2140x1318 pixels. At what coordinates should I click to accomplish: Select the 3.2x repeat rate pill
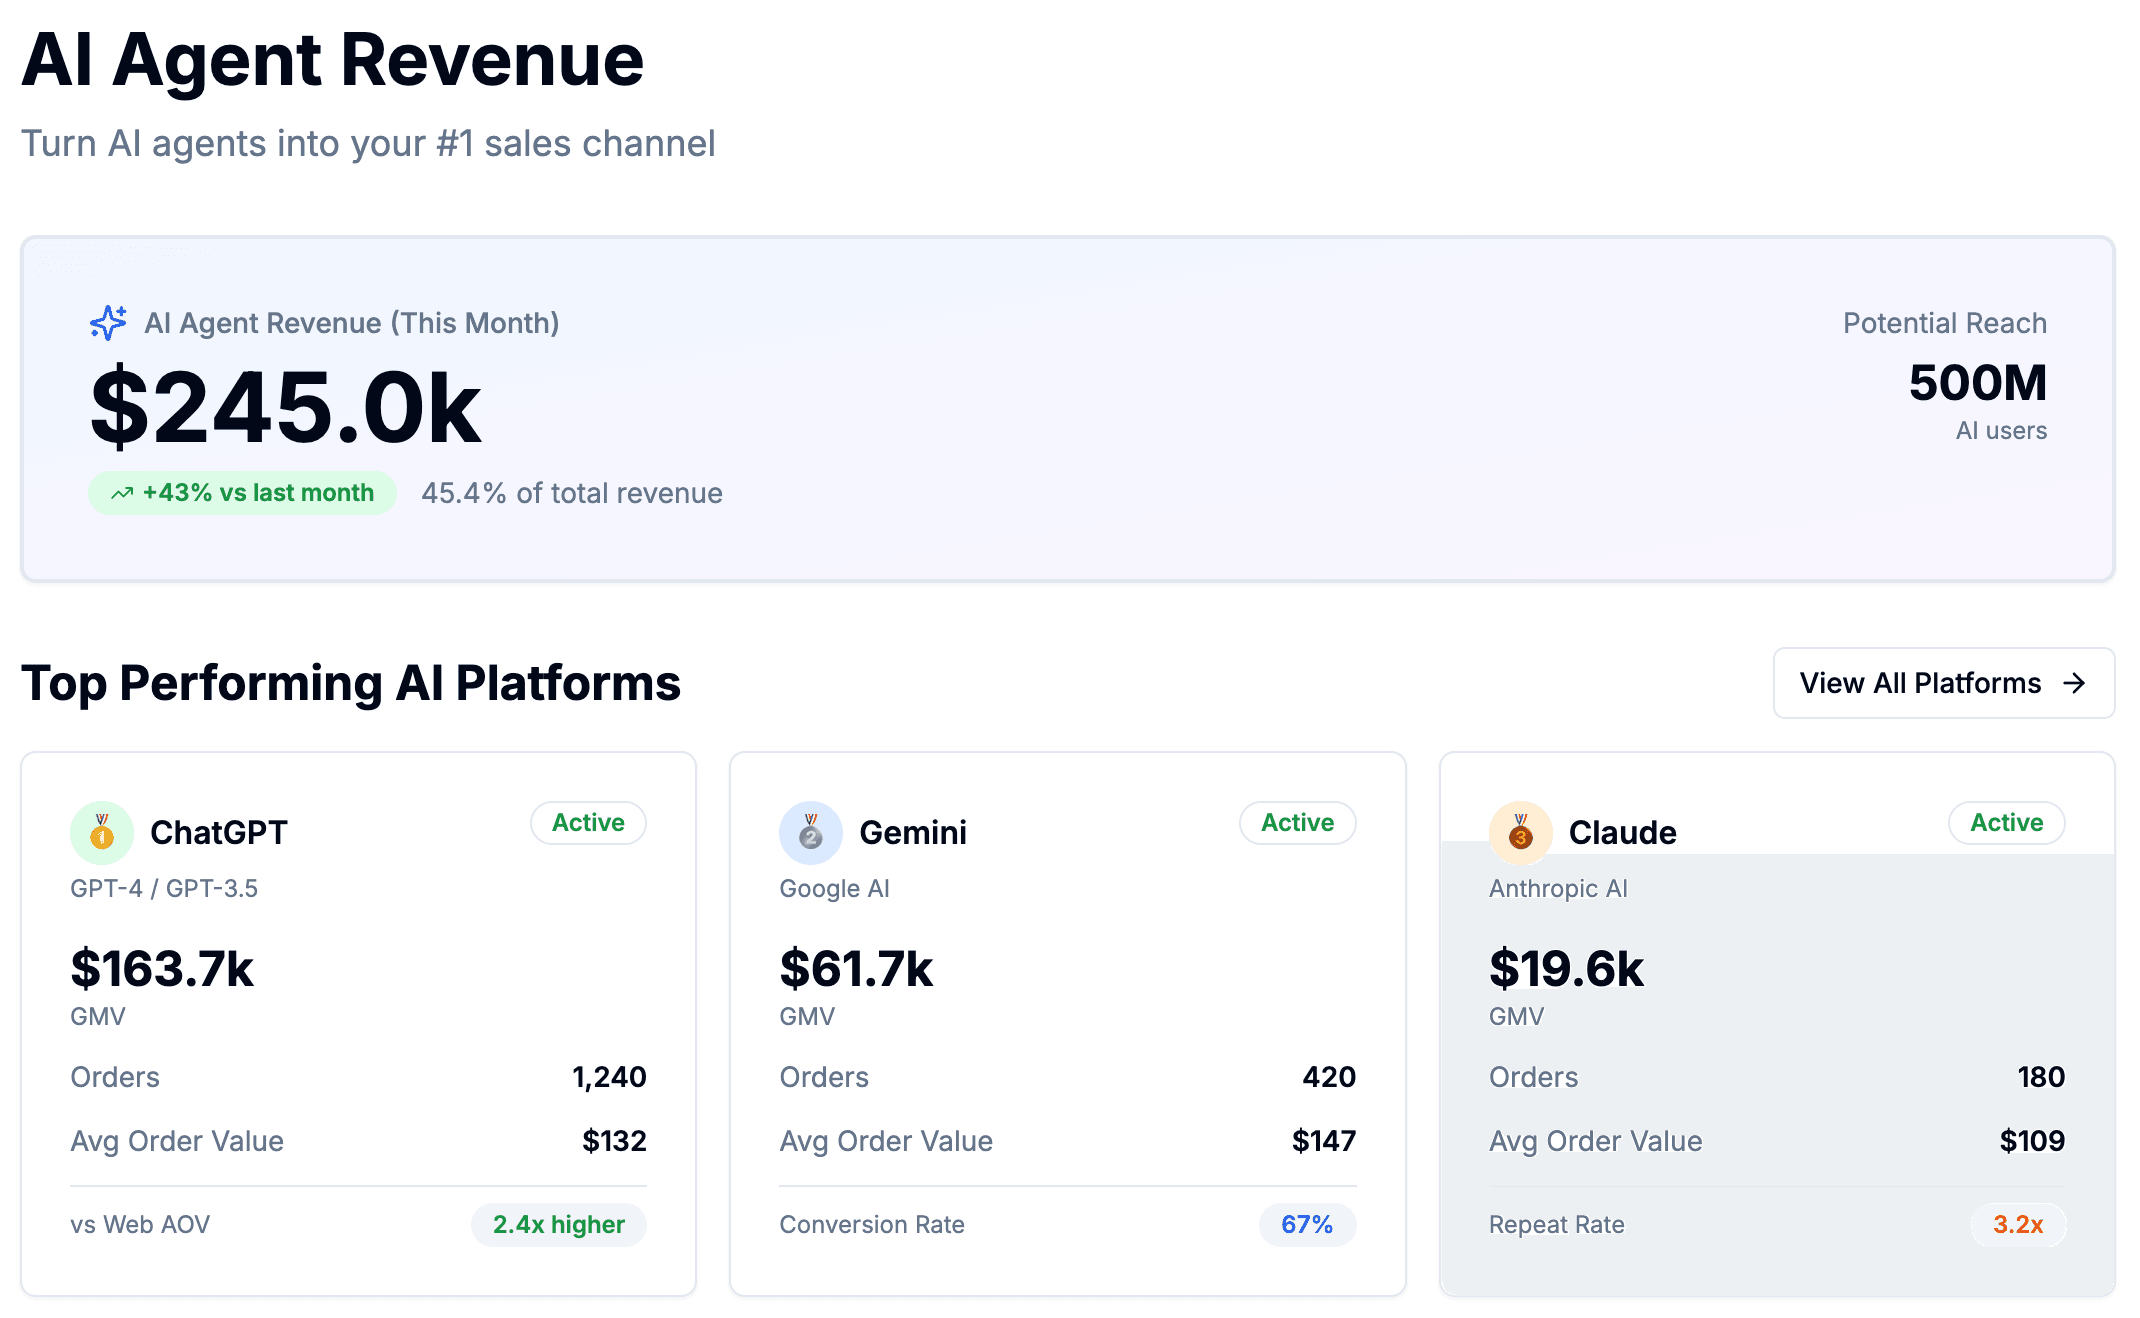pos(2018,1225)
